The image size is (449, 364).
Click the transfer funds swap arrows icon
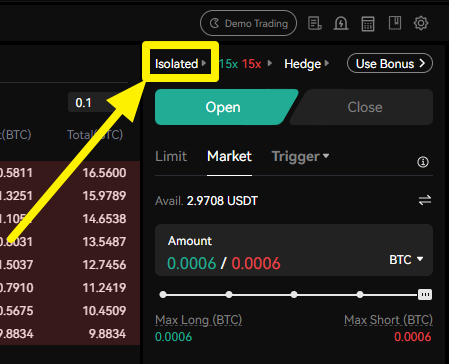(425, 200)
